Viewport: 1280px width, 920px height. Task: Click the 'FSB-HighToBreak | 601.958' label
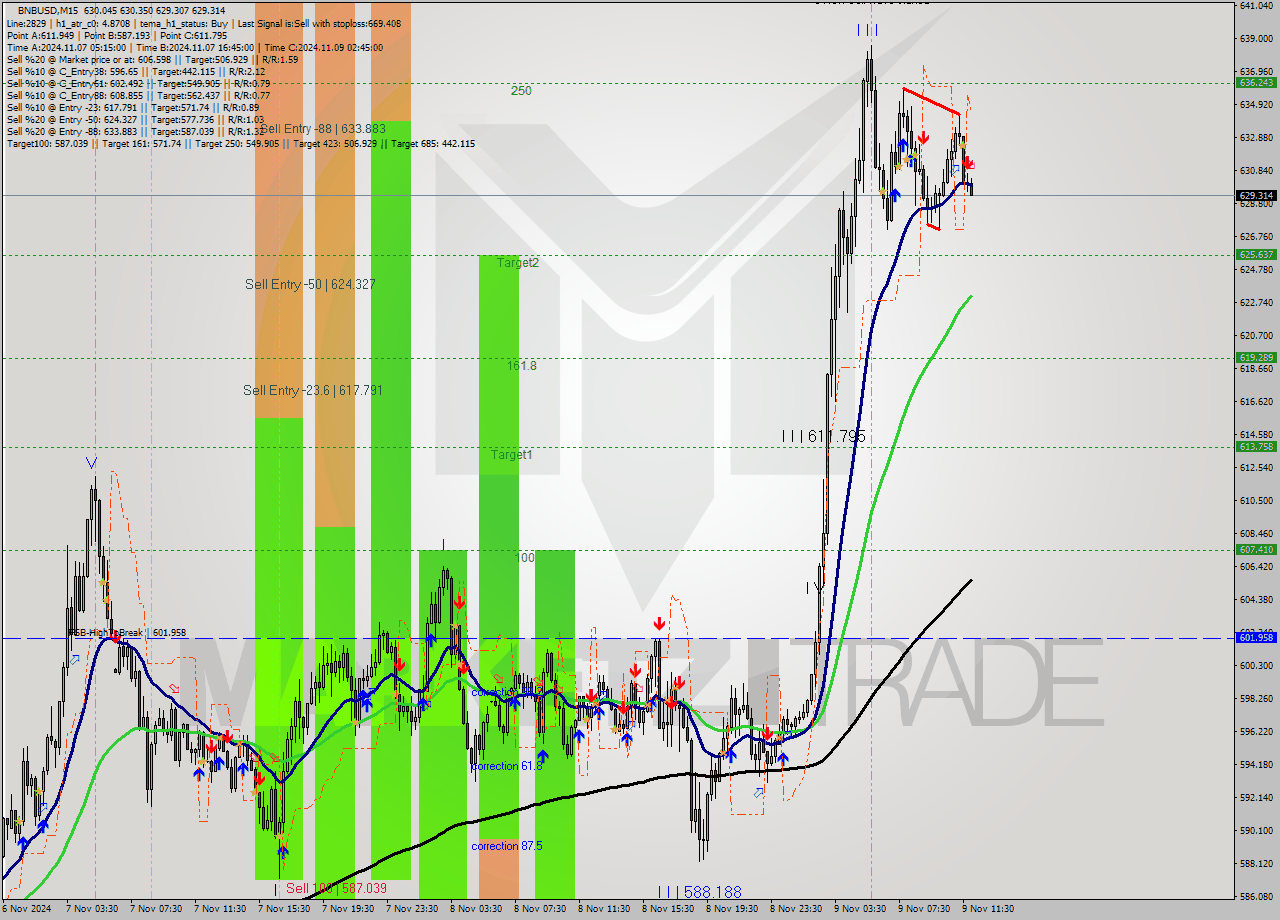pyautogui.click(x=127, y=633)
